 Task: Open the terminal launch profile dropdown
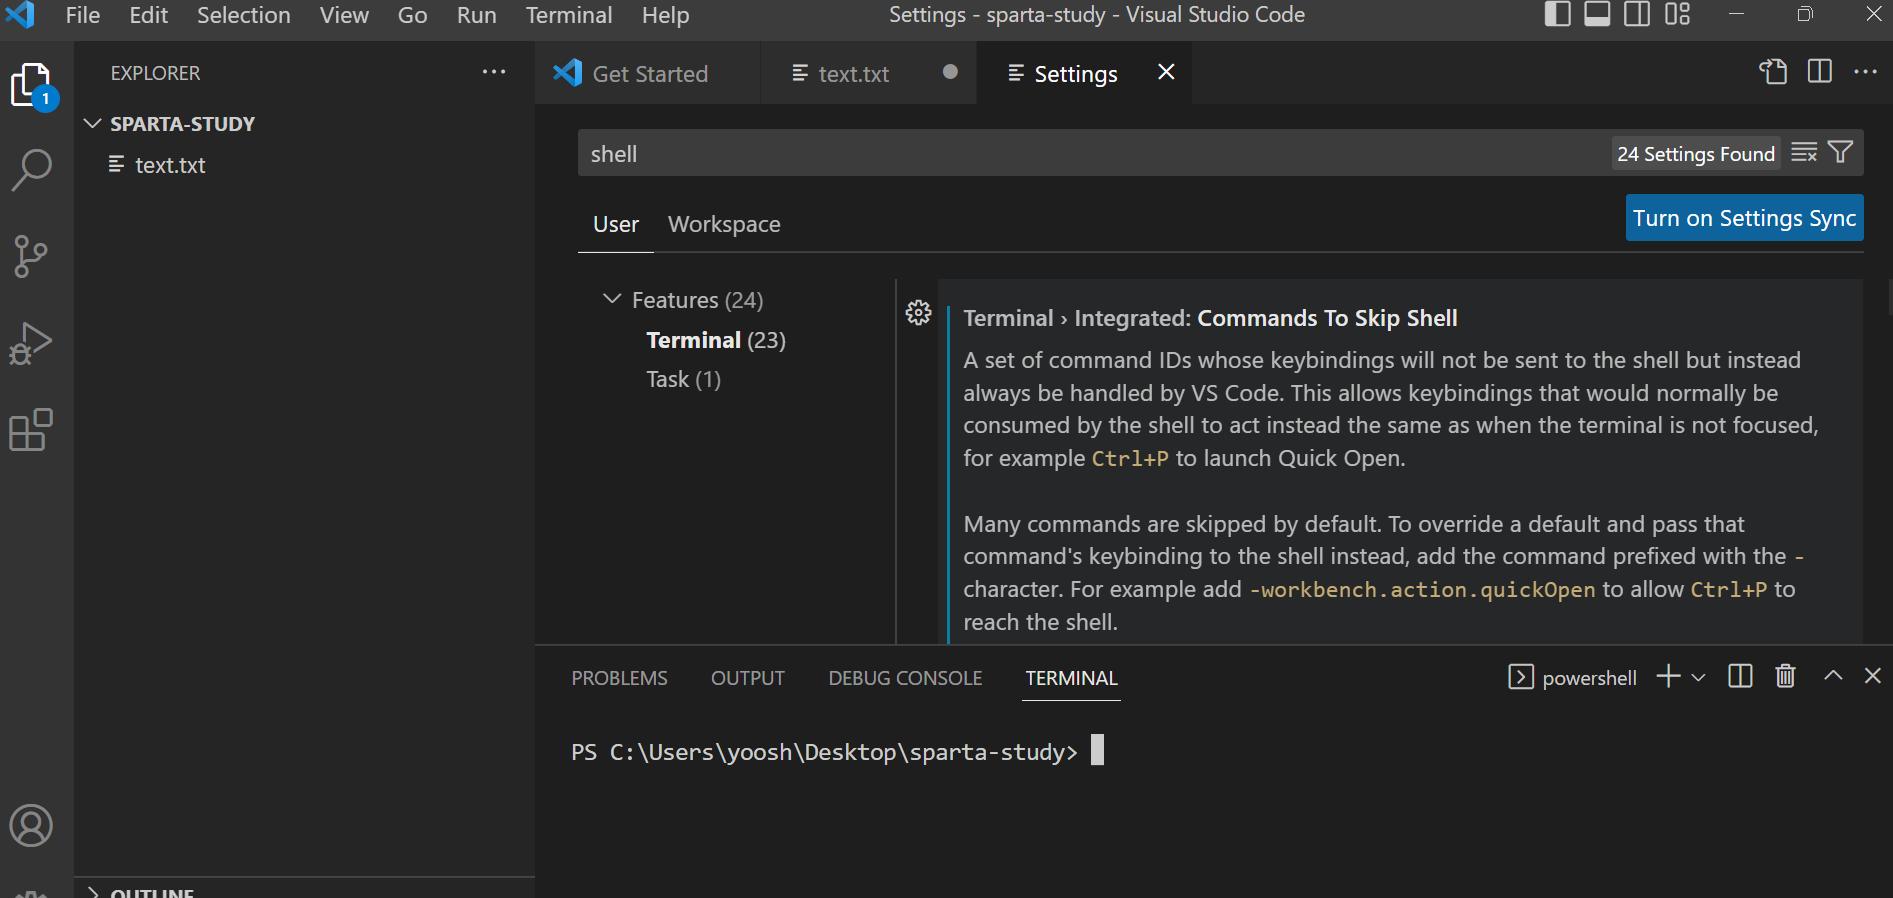point(1698,678)
